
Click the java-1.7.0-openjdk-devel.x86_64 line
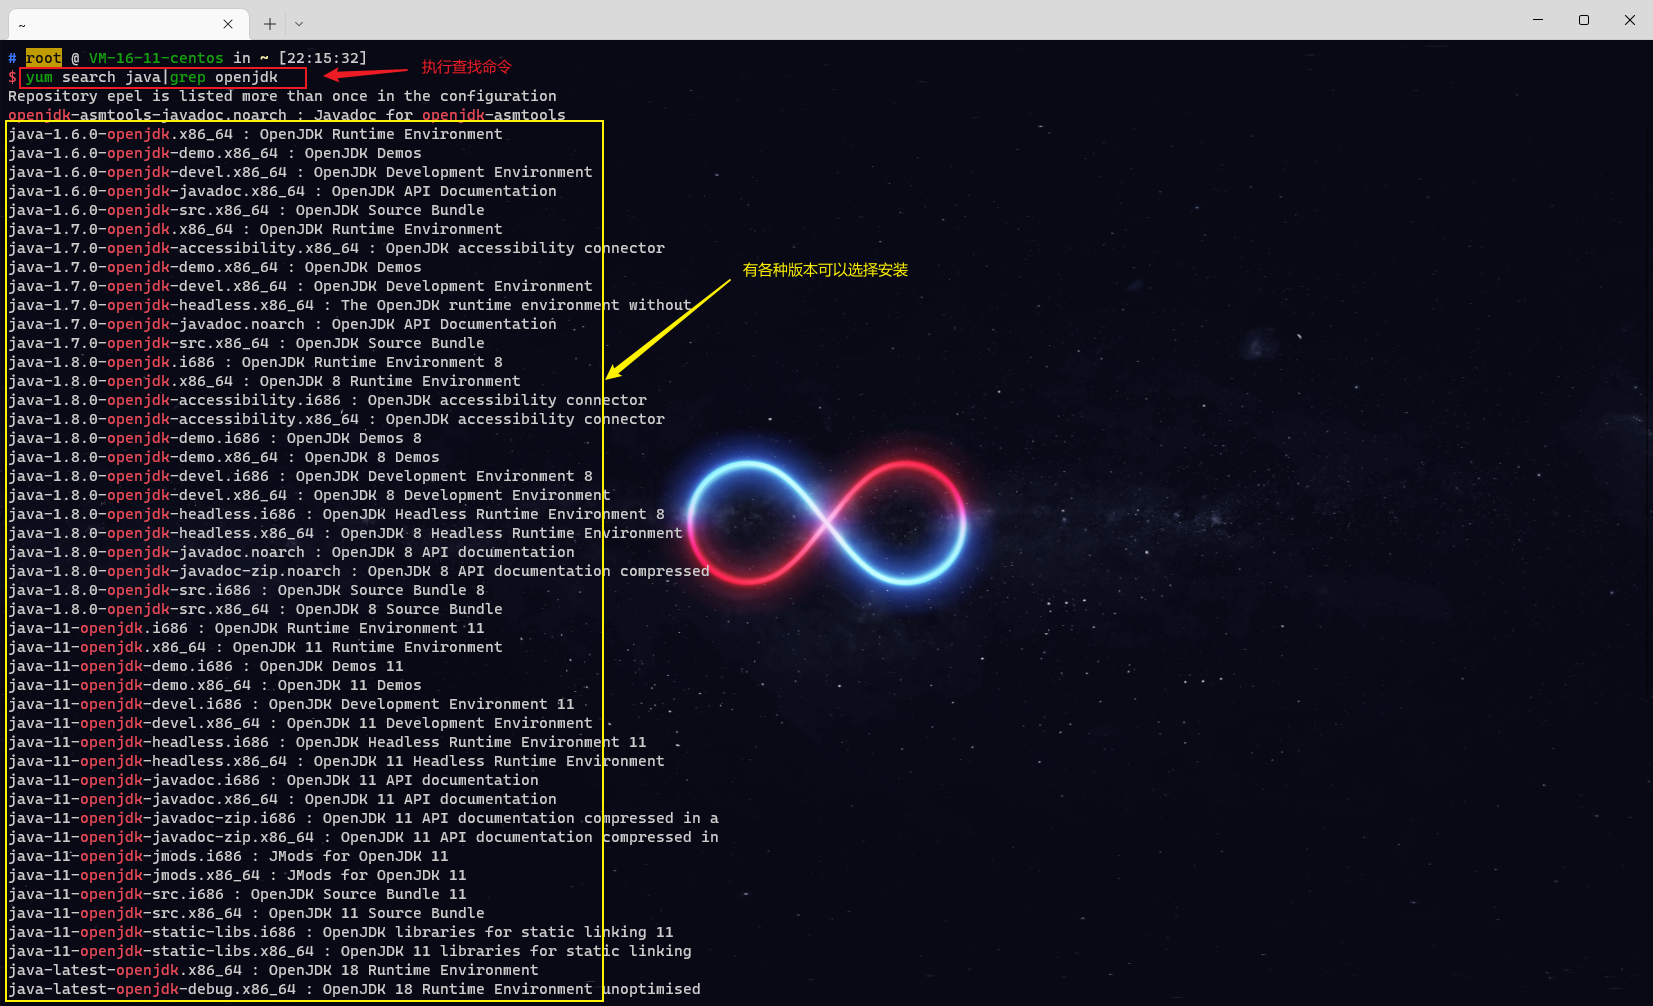[x=300, y=286]
